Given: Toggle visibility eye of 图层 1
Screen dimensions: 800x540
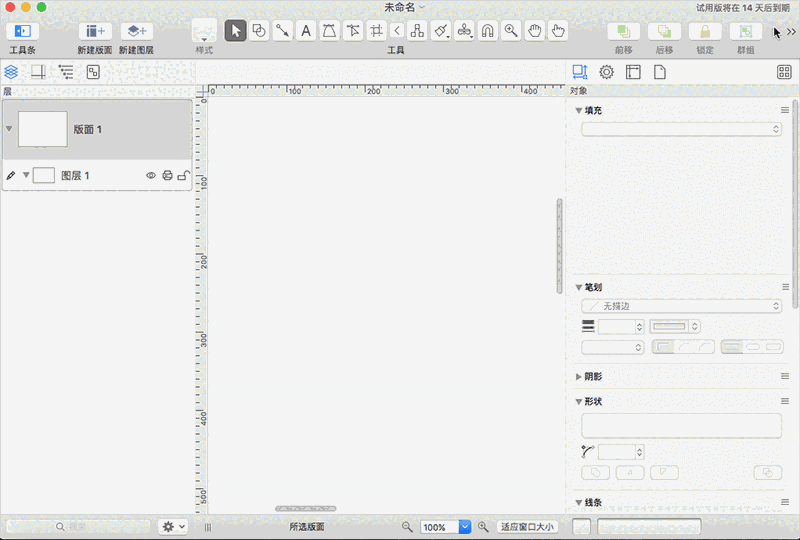Looking at the screenshot, I should pos(151,176).
